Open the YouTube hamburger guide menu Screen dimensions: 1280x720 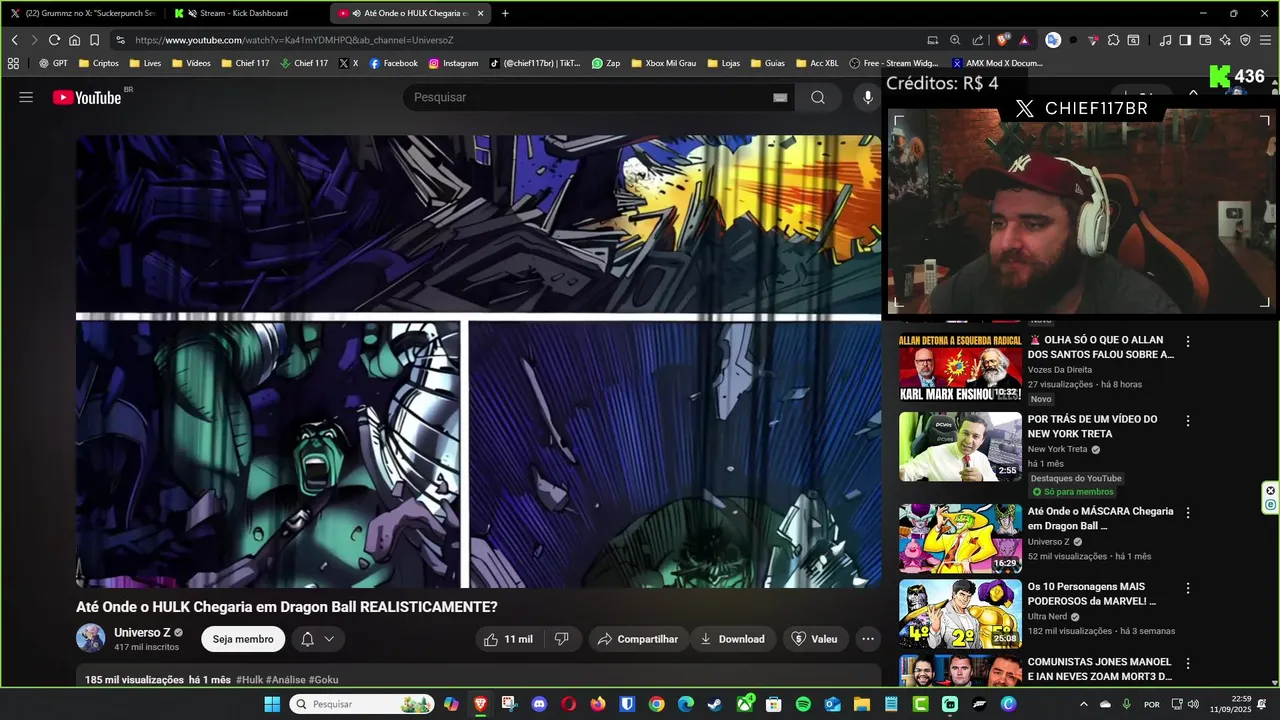26,97
